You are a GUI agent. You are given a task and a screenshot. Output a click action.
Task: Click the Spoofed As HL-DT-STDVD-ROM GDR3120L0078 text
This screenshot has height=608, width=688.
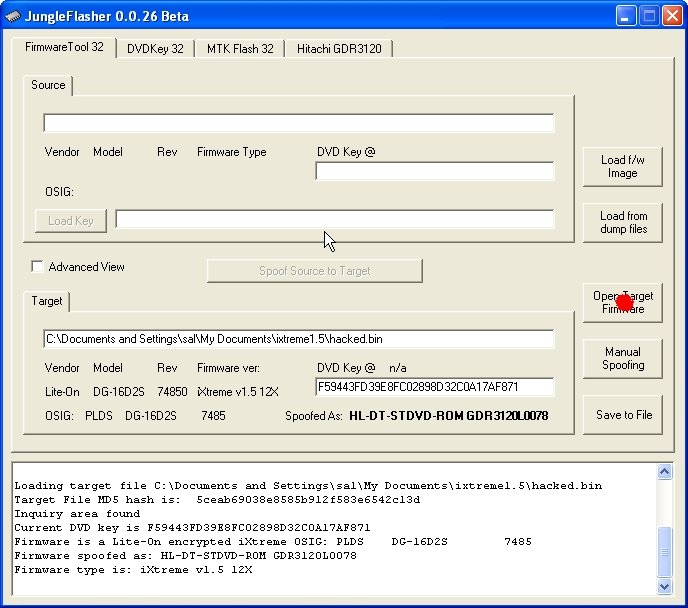pyautogui.click(x=448, y=415)
